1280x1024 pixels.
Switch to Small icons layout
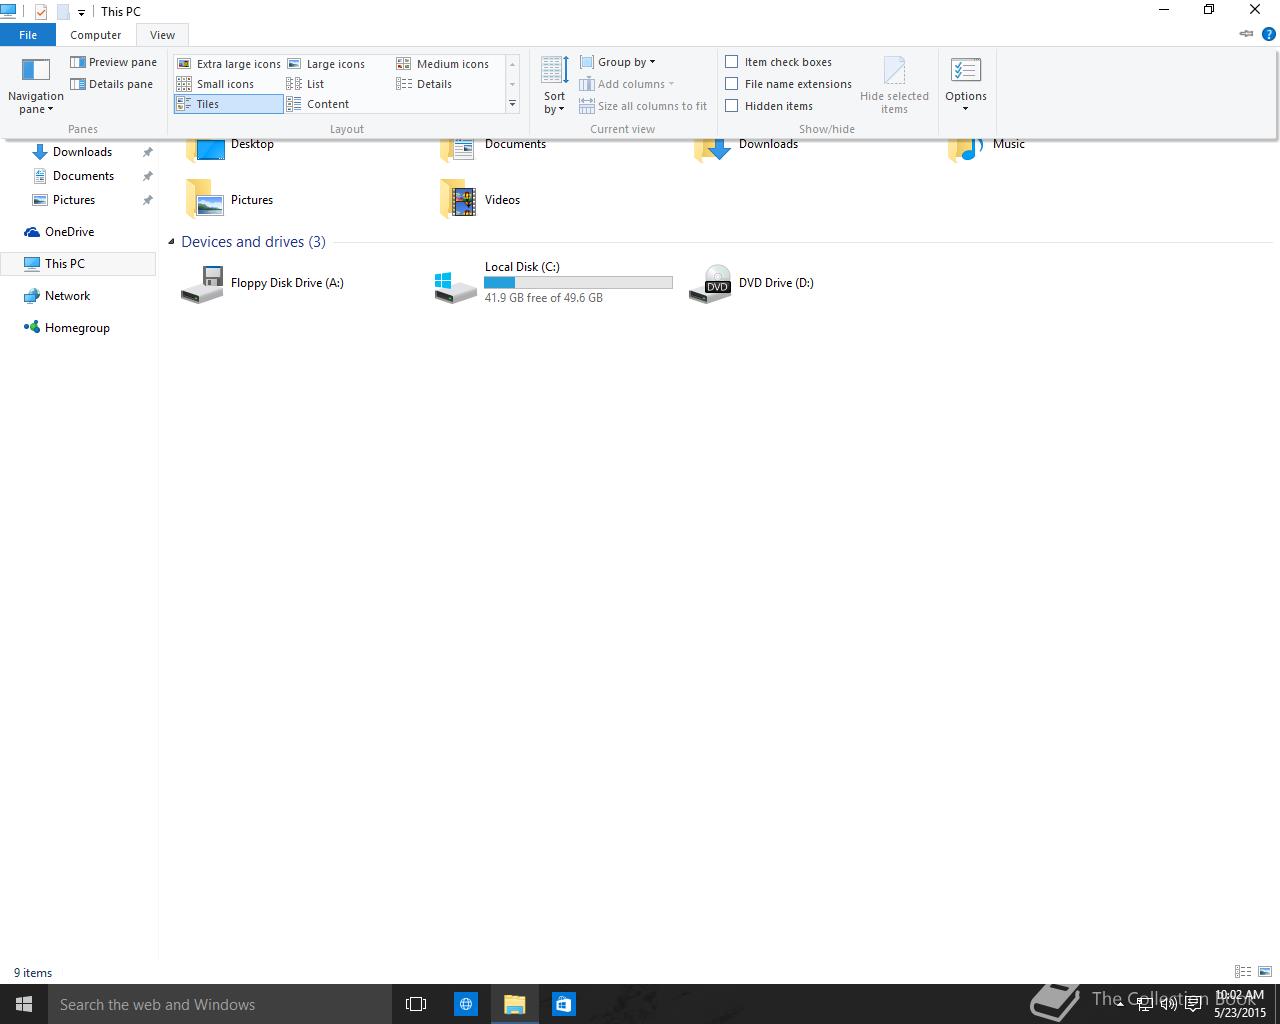[x=215, y=84]
